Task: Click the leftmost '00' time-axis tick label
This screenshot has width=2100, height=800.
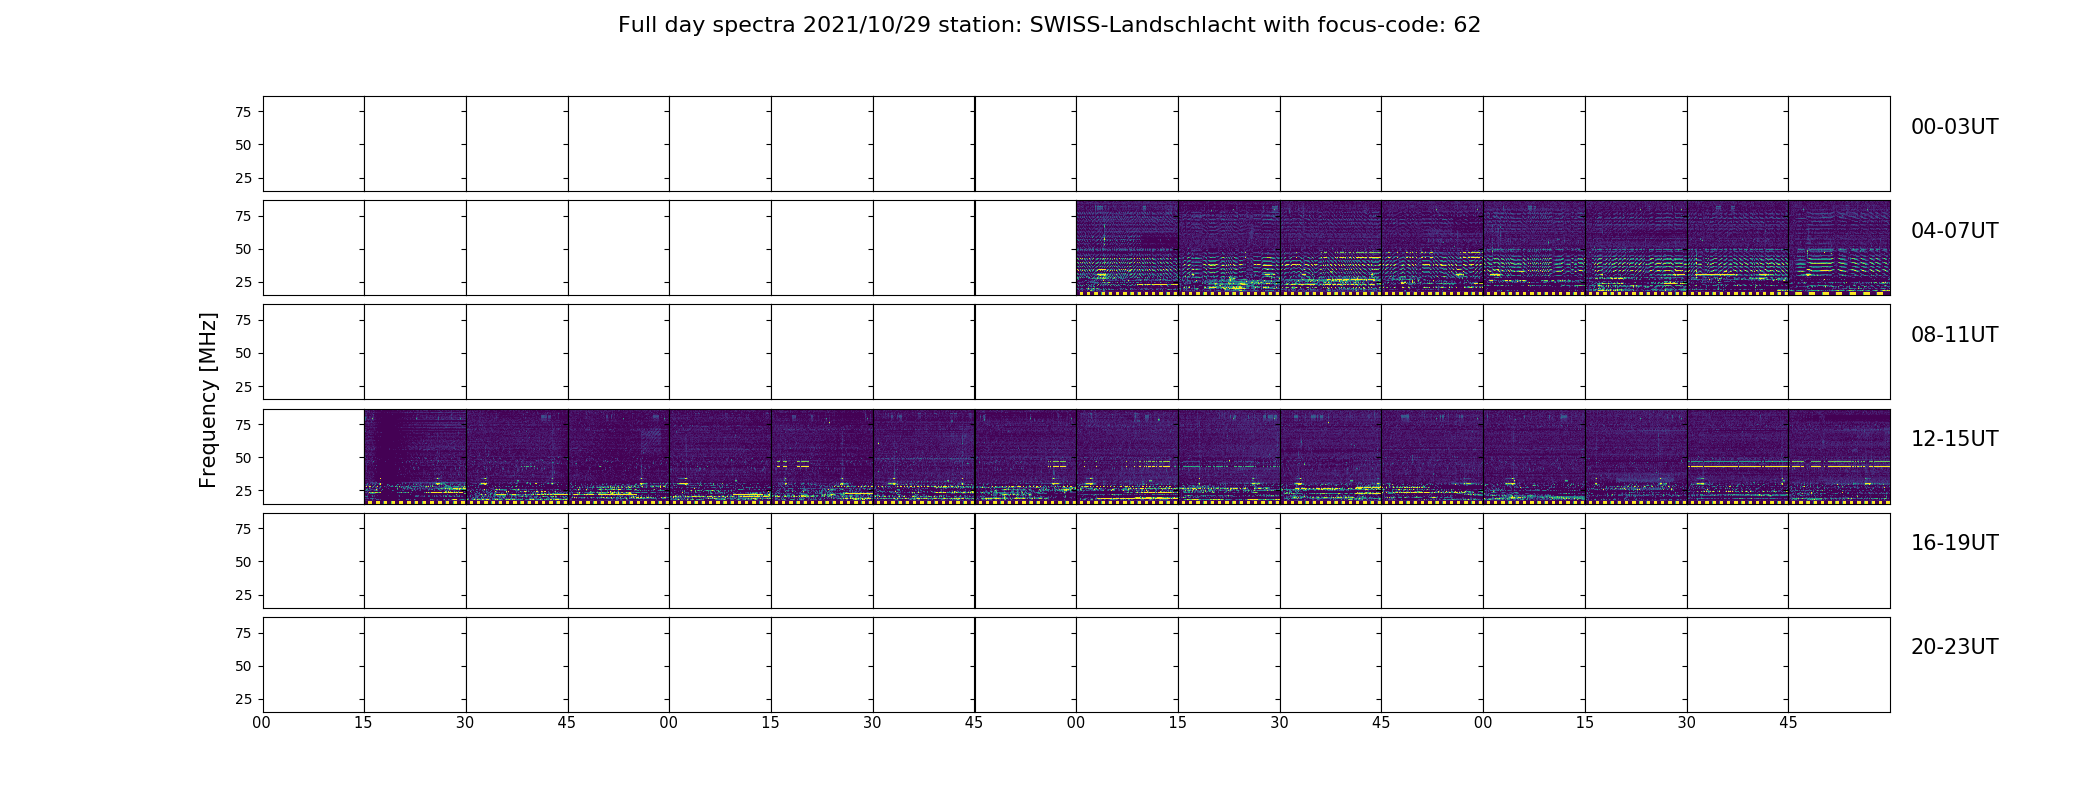Action: tap(262, 723)
